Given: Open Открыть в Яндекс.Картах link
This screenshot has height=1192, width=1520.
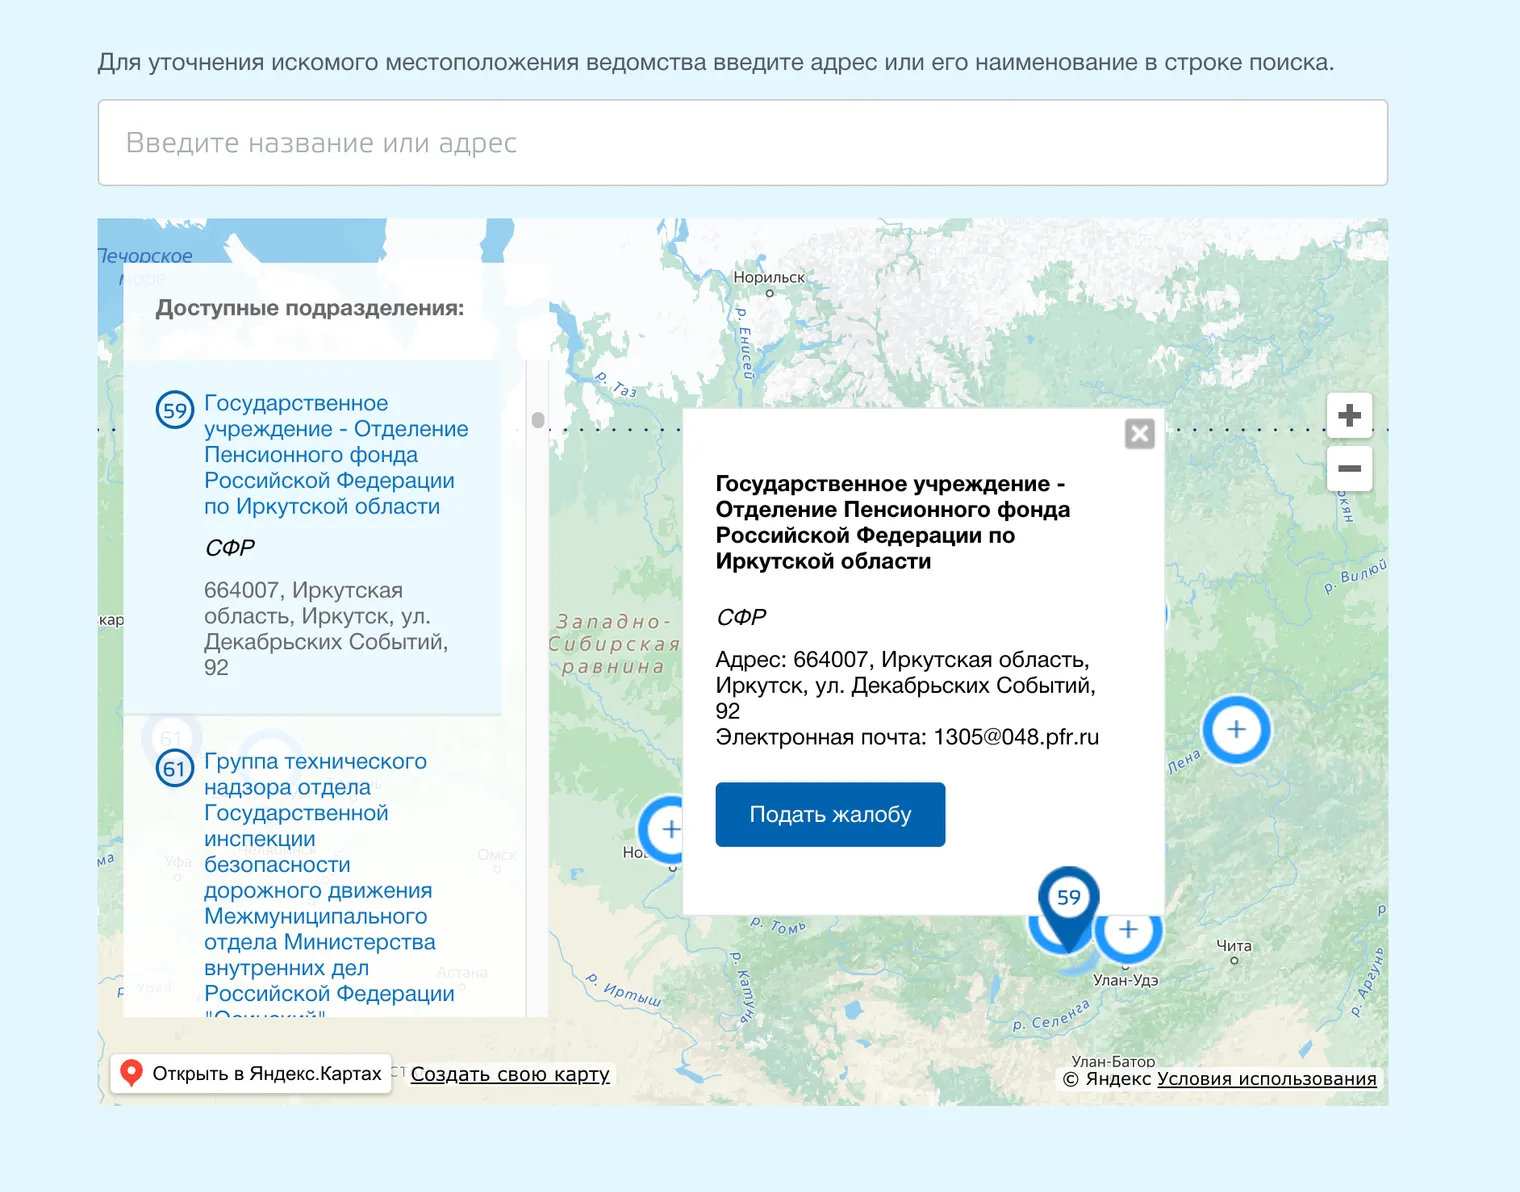Looking at the screenshot, I should click(x=267, y=1073).
